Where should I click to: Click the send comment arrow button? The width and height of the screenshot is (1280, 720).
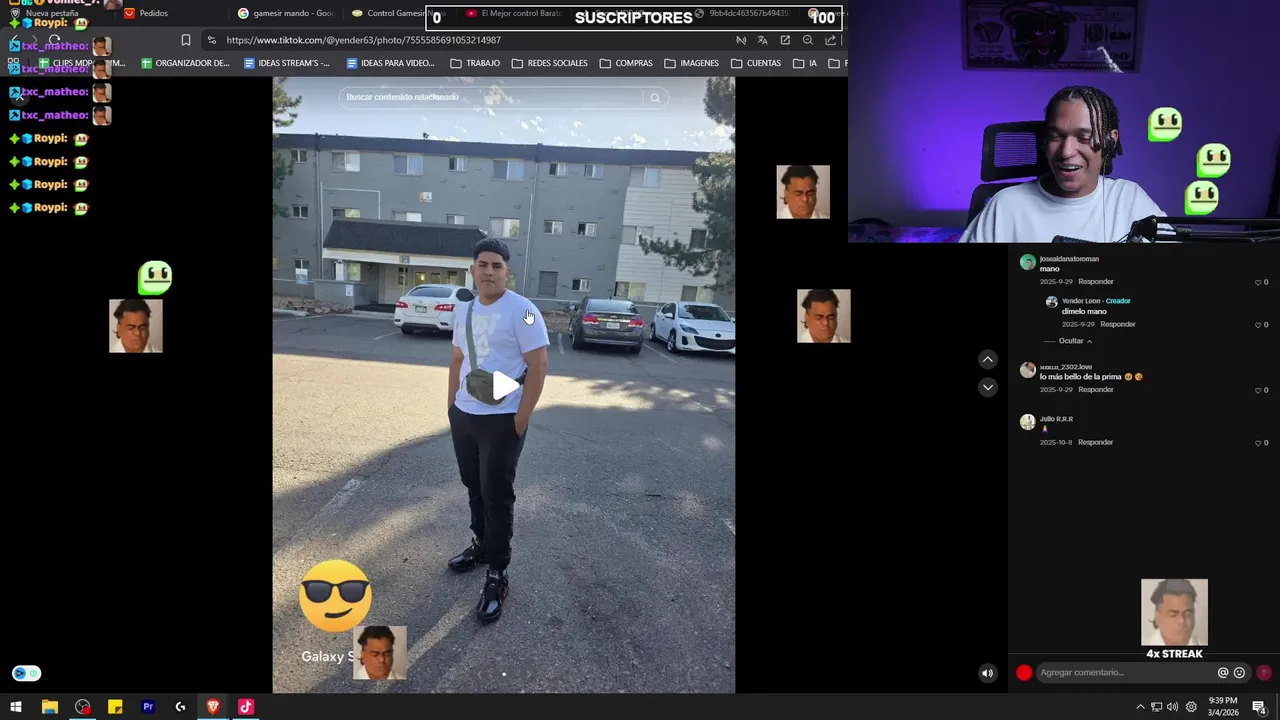tap(1264, 673)
